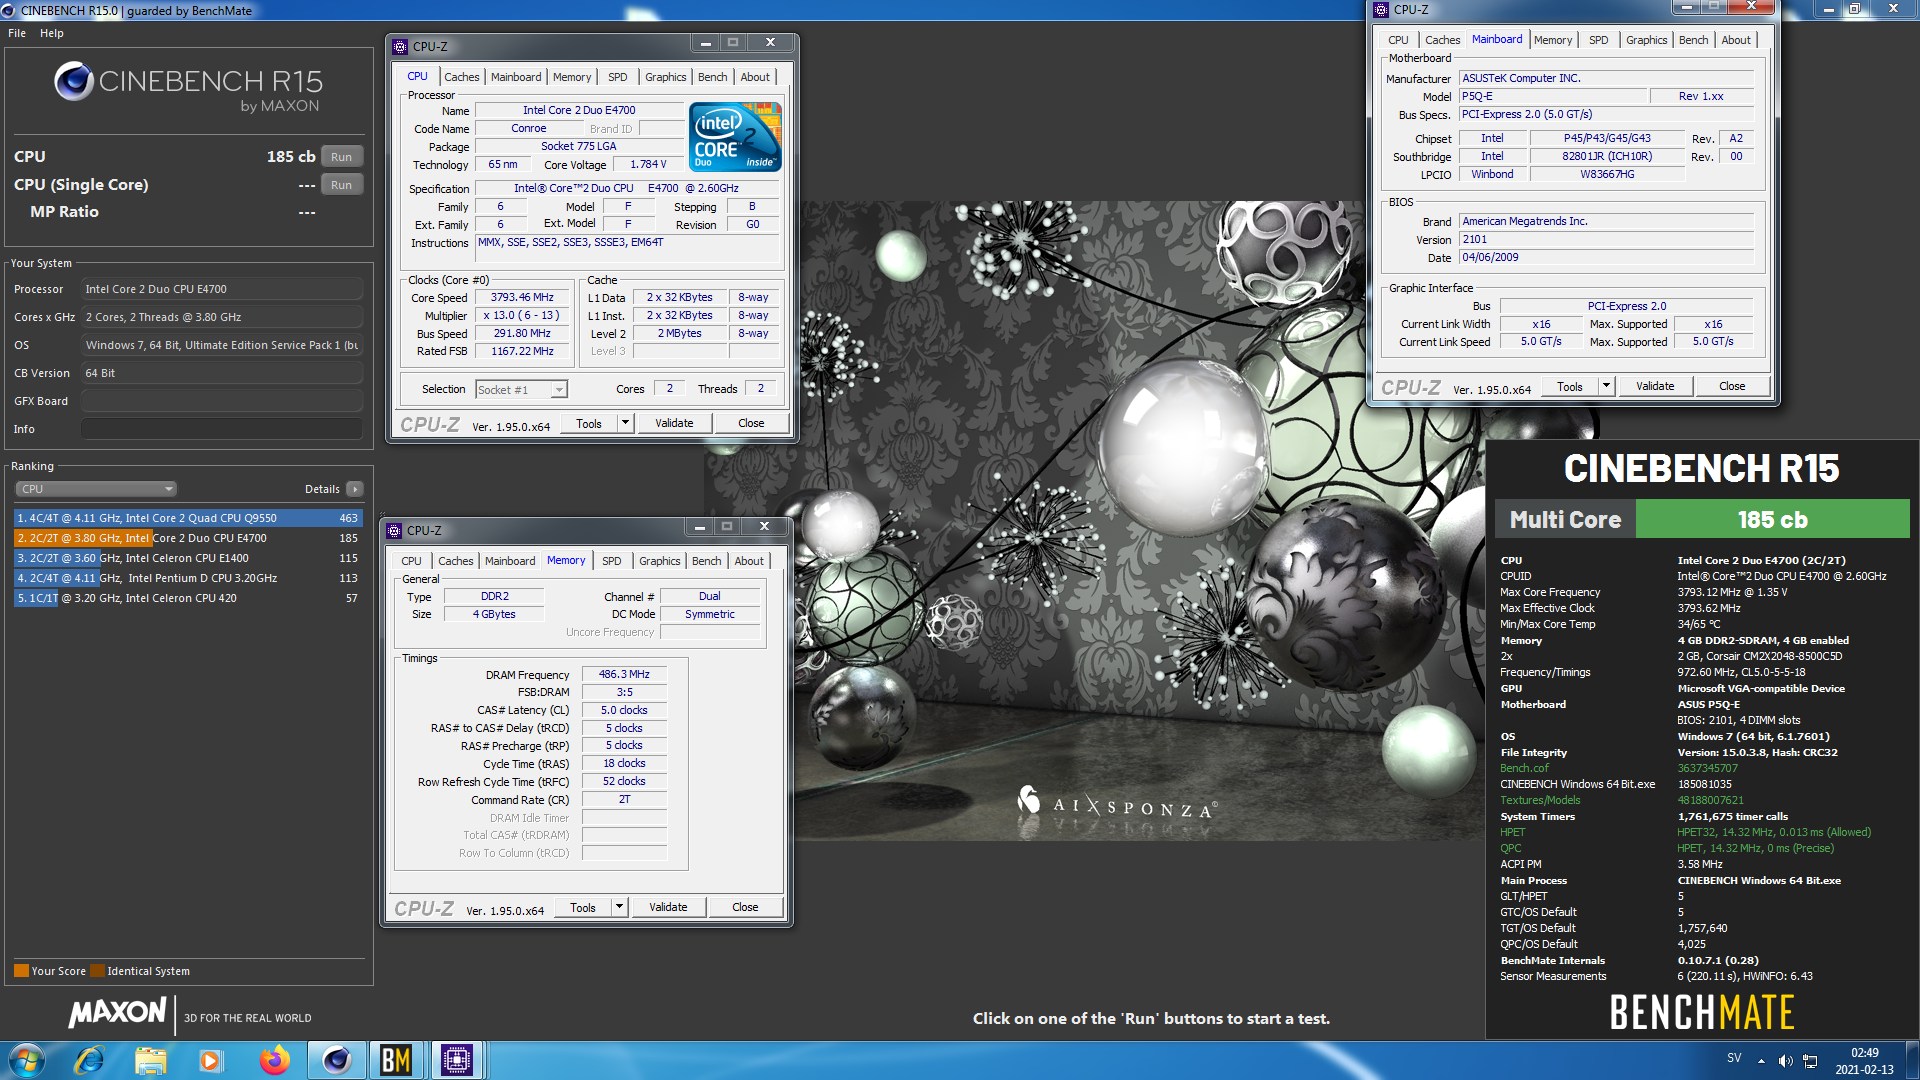The height and width of the screenshot is (1080, 1920).
Task: Click the volume speaker tray icon
Action: pos(1785,1061)
